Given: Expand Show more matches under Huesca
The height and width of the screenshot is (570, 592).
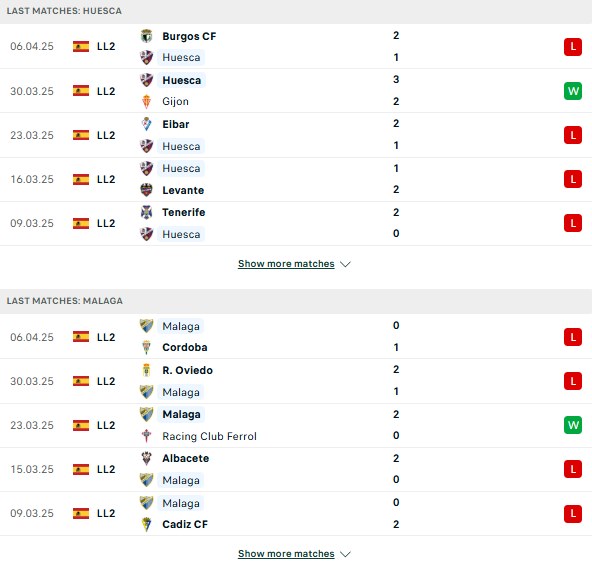Looking at the screenshot, I should (286, 264).
